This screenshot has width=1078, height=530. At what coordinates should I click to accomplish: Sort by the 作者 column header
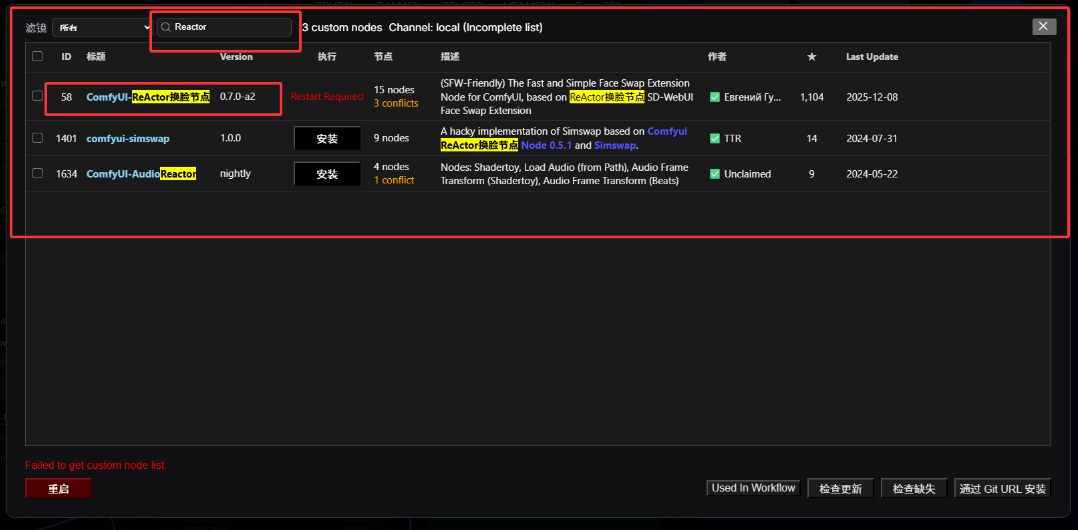coord(717,57)
